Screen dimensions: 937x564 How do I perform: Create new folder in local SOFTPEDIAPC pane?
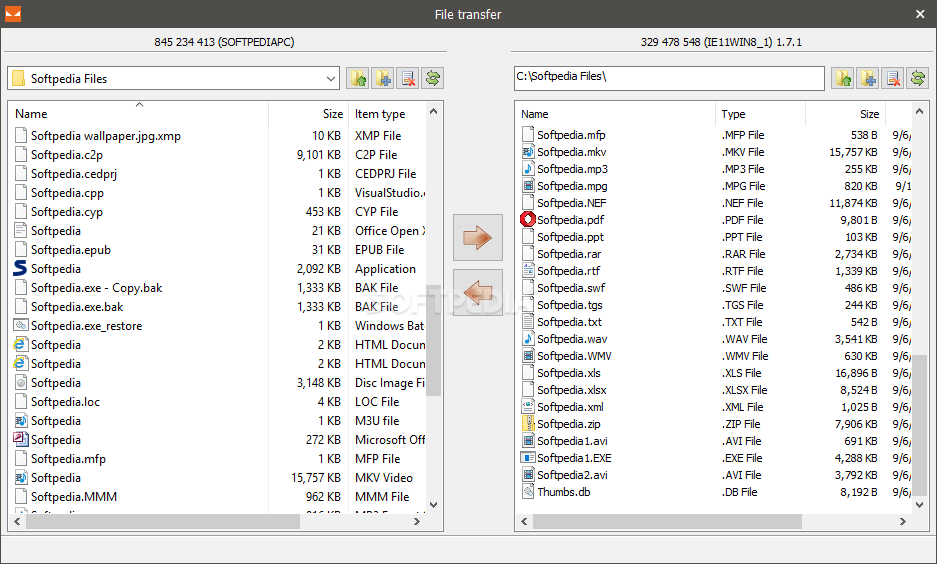click(383, 78)
